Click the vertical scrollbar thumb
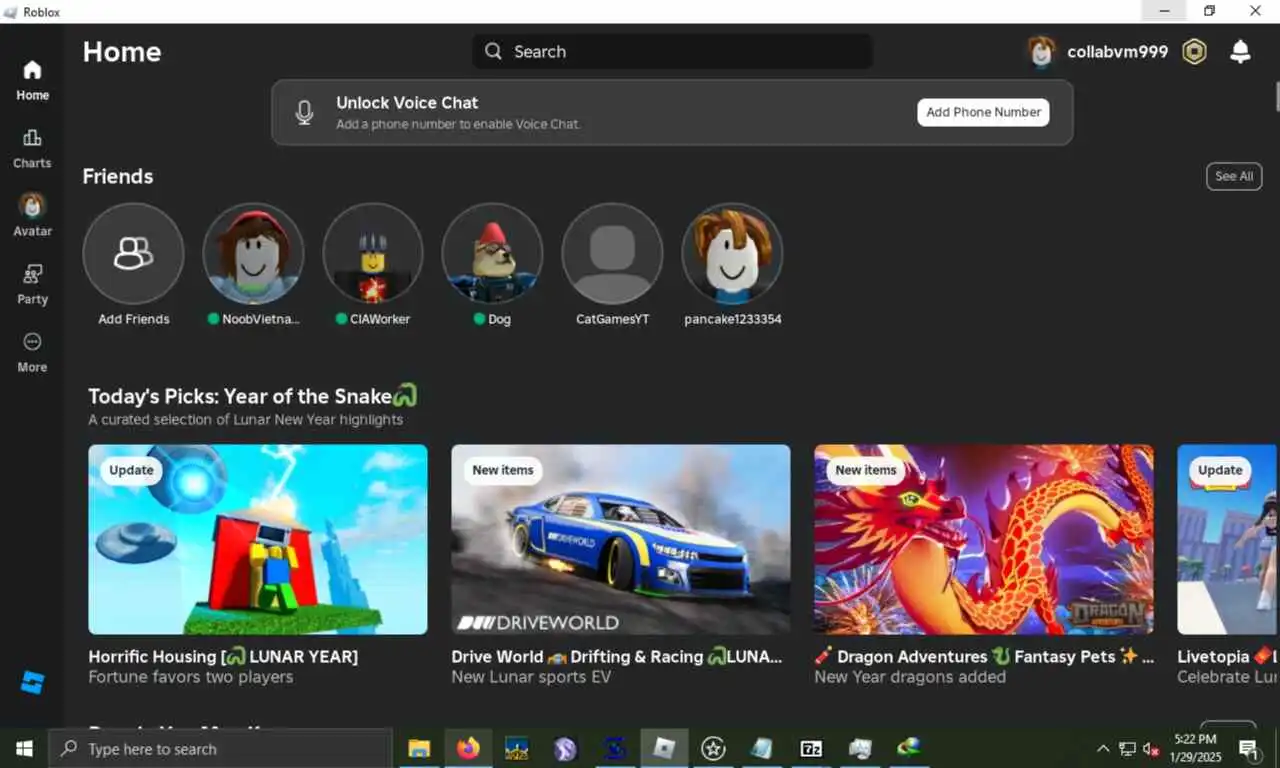 (1277, 97)
